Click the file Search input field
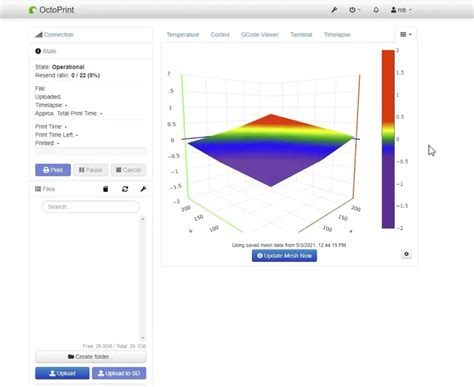The image size is (474, 387). [x=91, y=207]
